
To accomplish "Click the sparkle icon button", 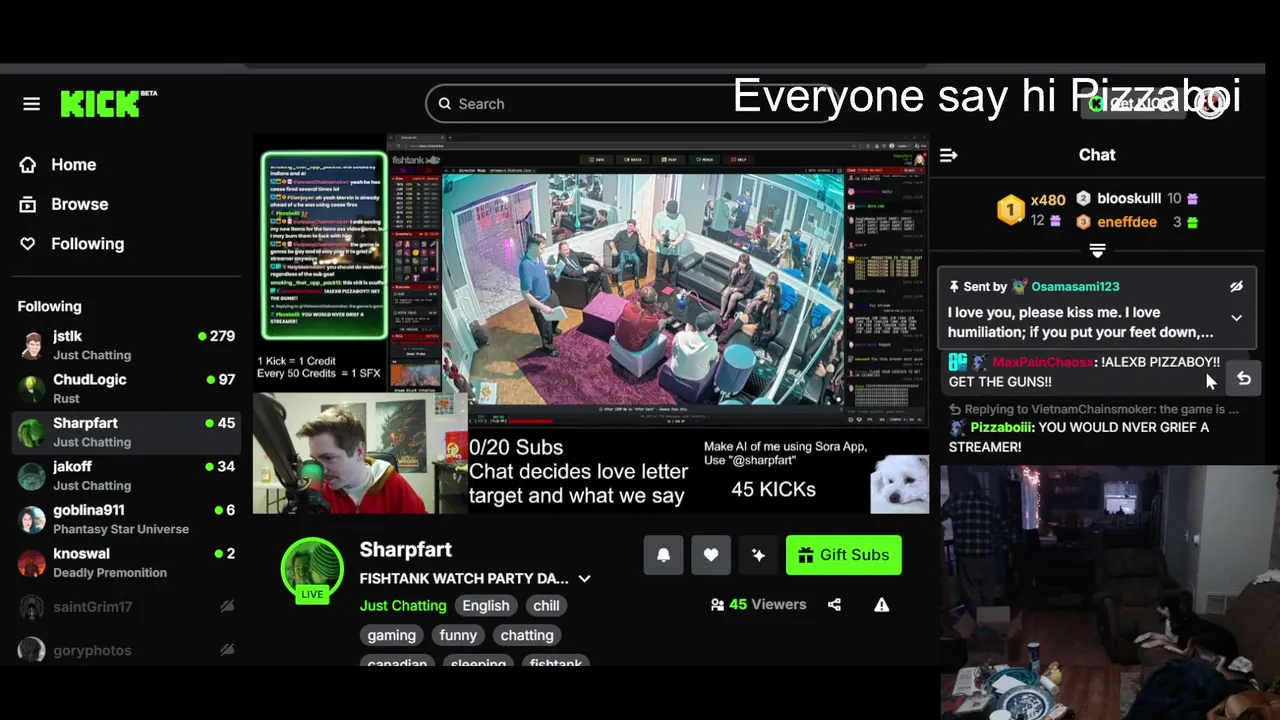I will (x=758, y=555).
